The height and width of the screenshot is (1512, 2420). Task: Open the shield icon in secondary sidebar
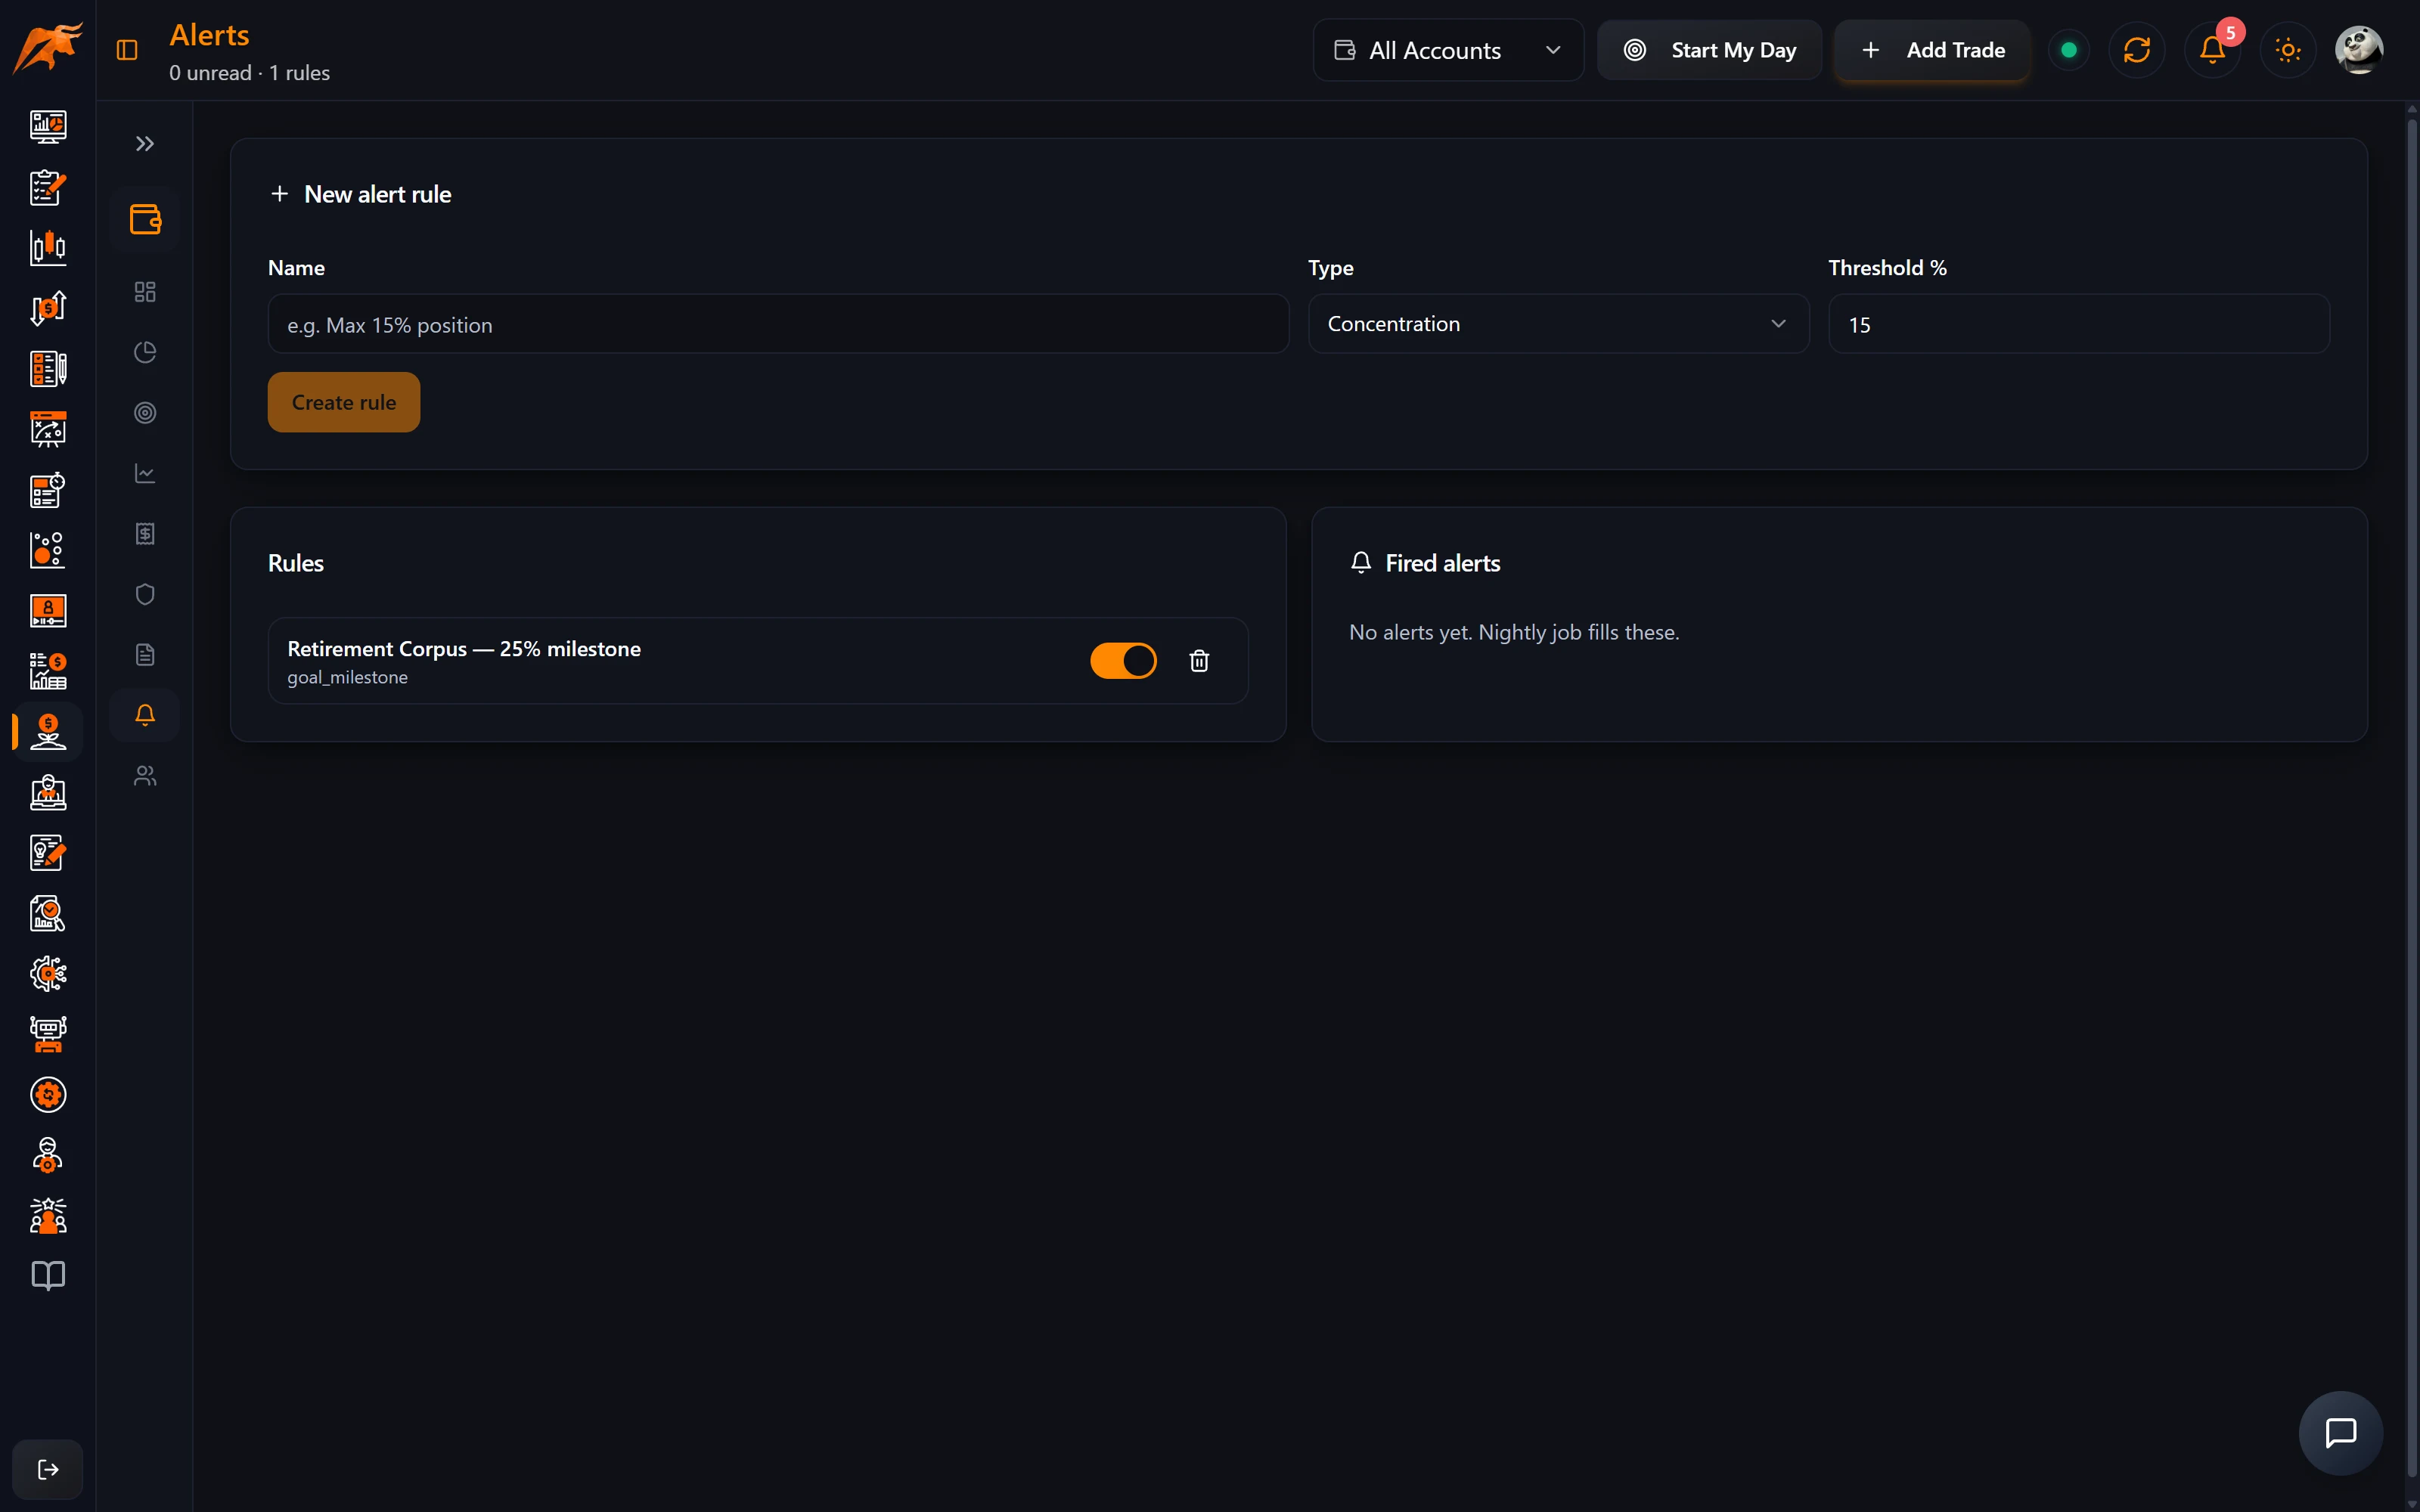(145, 594)
